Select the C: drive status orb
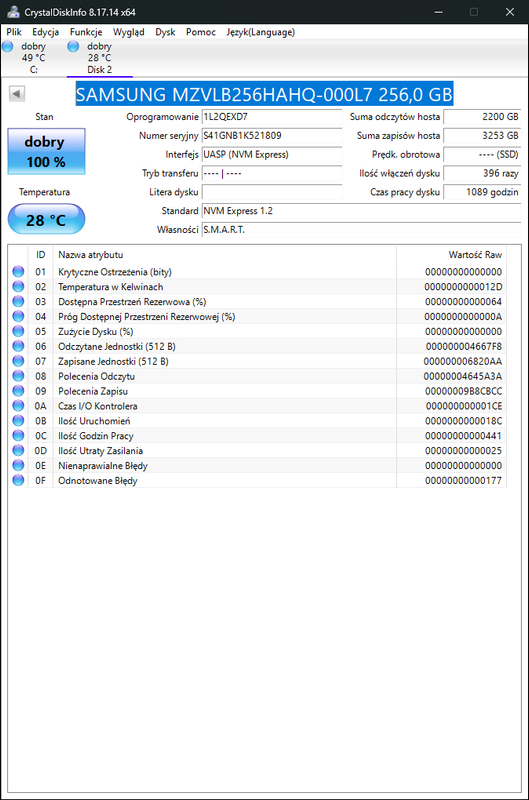Viewport: 529px width, 800px height. click(8, 46)
